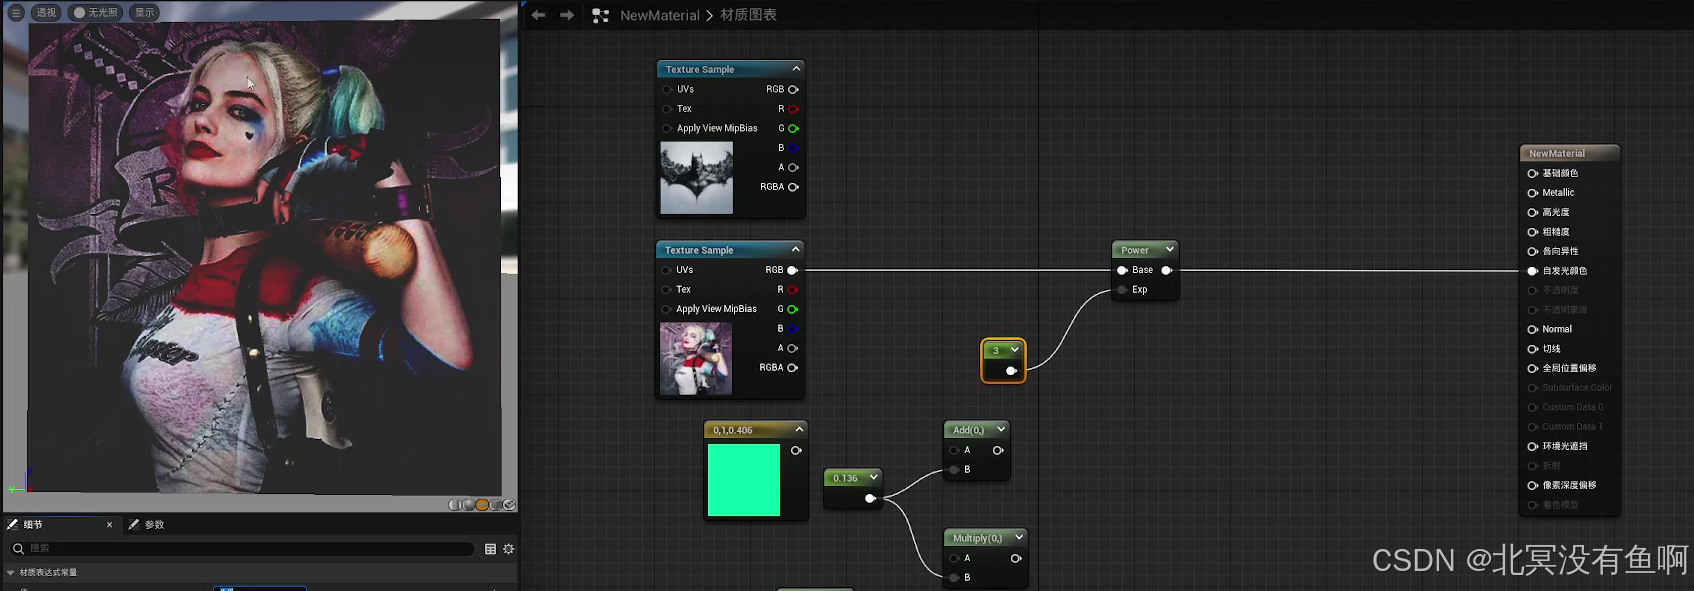Click output pin of 0,1,0.406 color node

click(796, 451)
